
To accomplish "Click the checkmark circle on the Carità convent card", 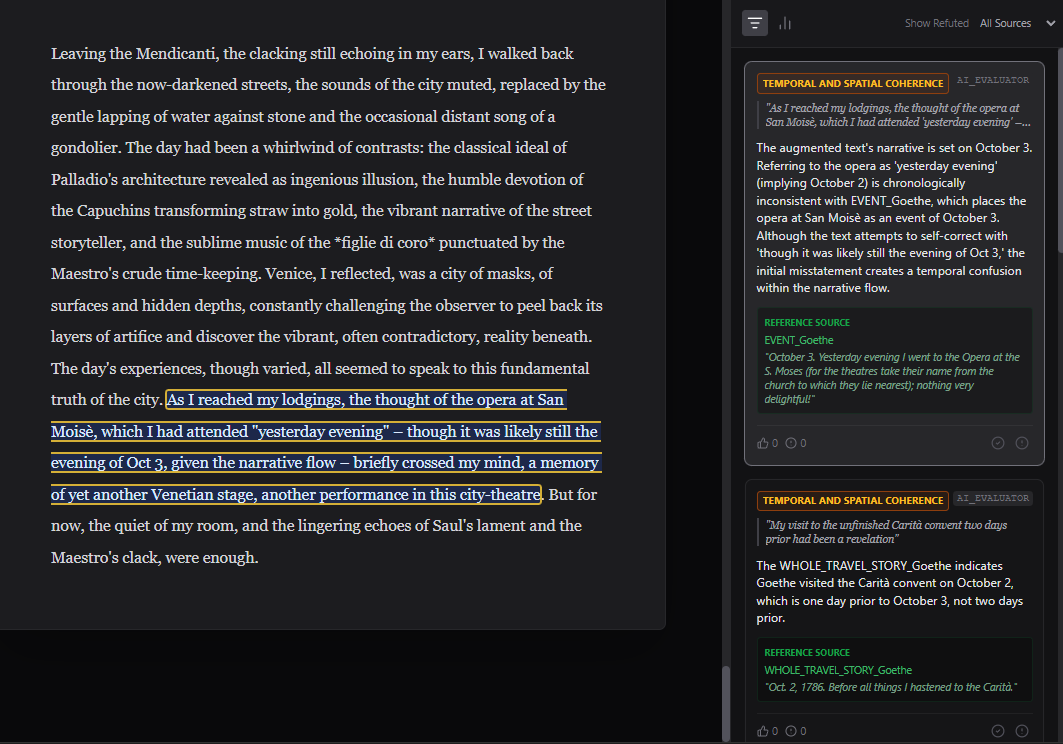I will [997, 731].
